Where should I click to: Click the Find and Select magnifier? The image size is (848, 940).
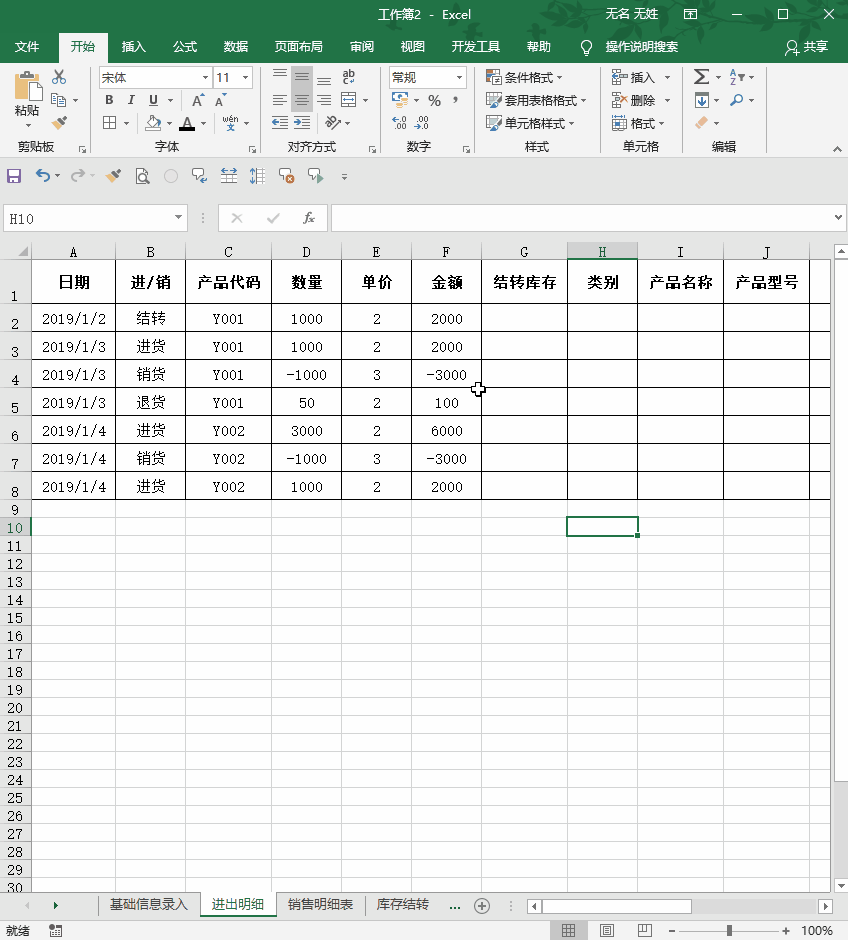click(x=737, y=100)
